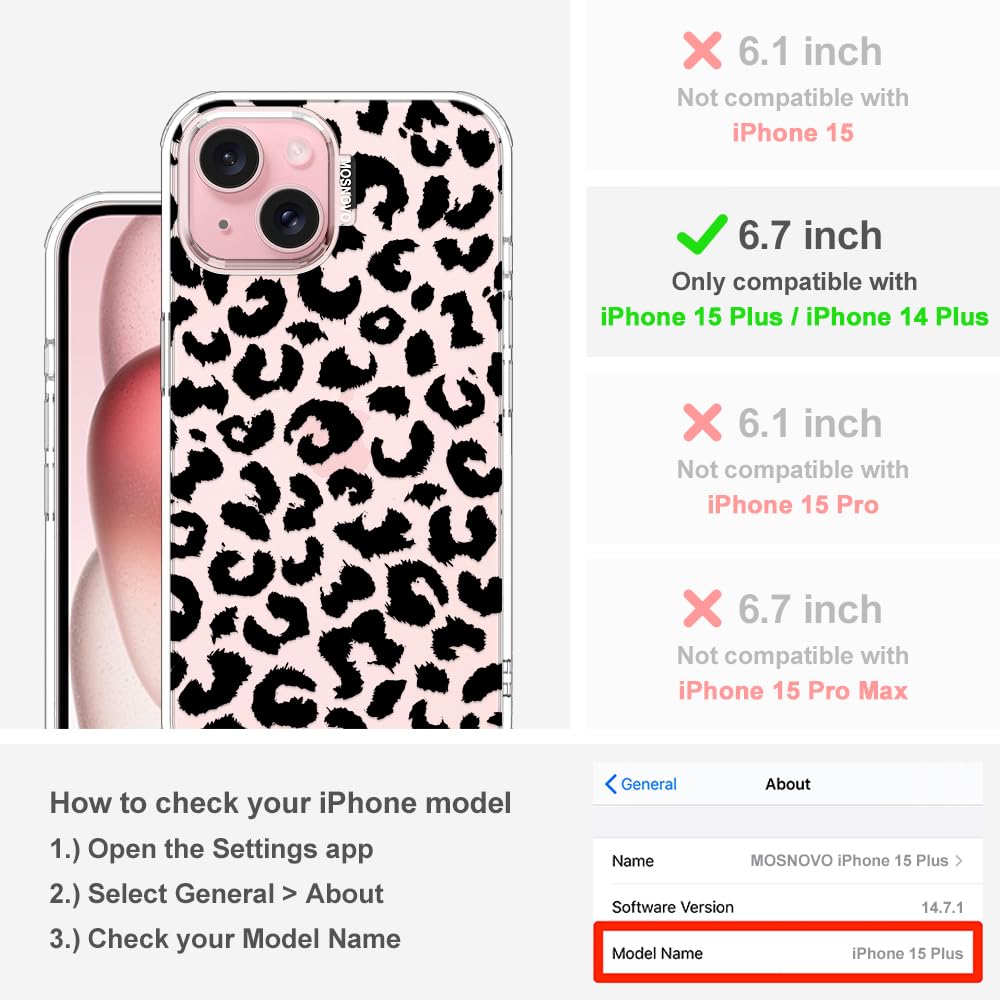This screenshot has height=1000, width=1000.
Task: Click the green checkmark beside 6.7 inch
Action: (x=702, y=234)
